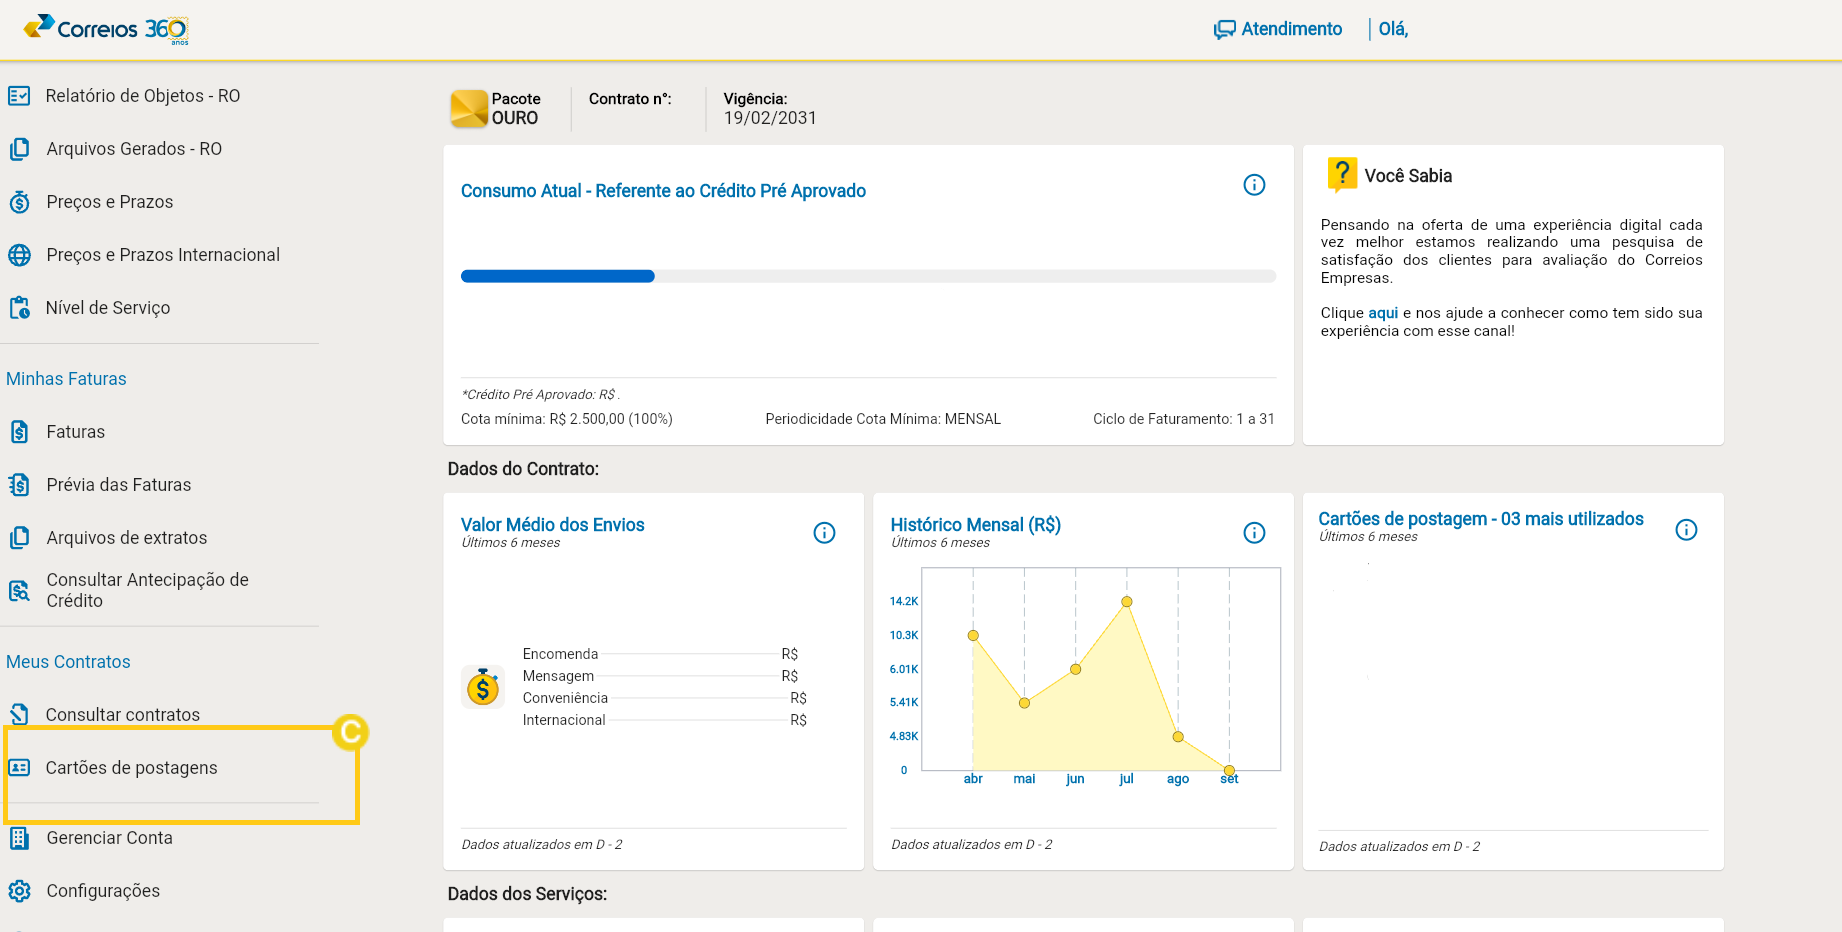Image resolution: width=1842 pixels, height=932 pixels.
Task: Click the Valor Médio dos Envios title
Action: pos(552,525)
